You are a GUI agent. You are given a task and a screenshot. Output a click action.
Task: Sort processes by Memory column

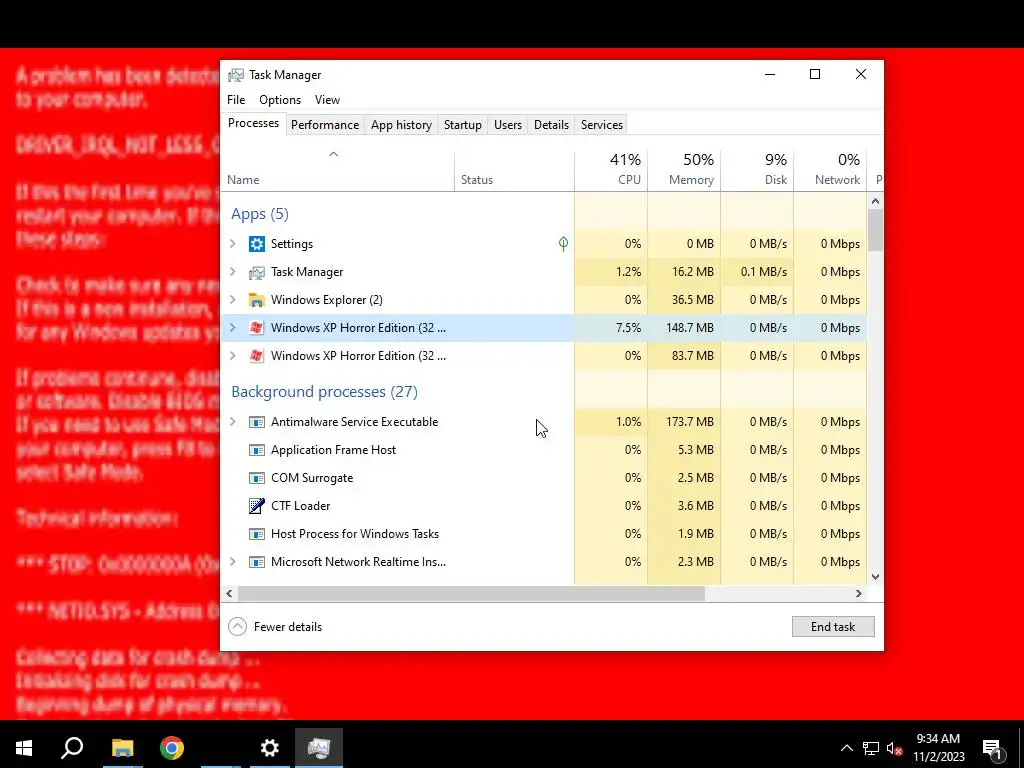(x=684, y=171)
